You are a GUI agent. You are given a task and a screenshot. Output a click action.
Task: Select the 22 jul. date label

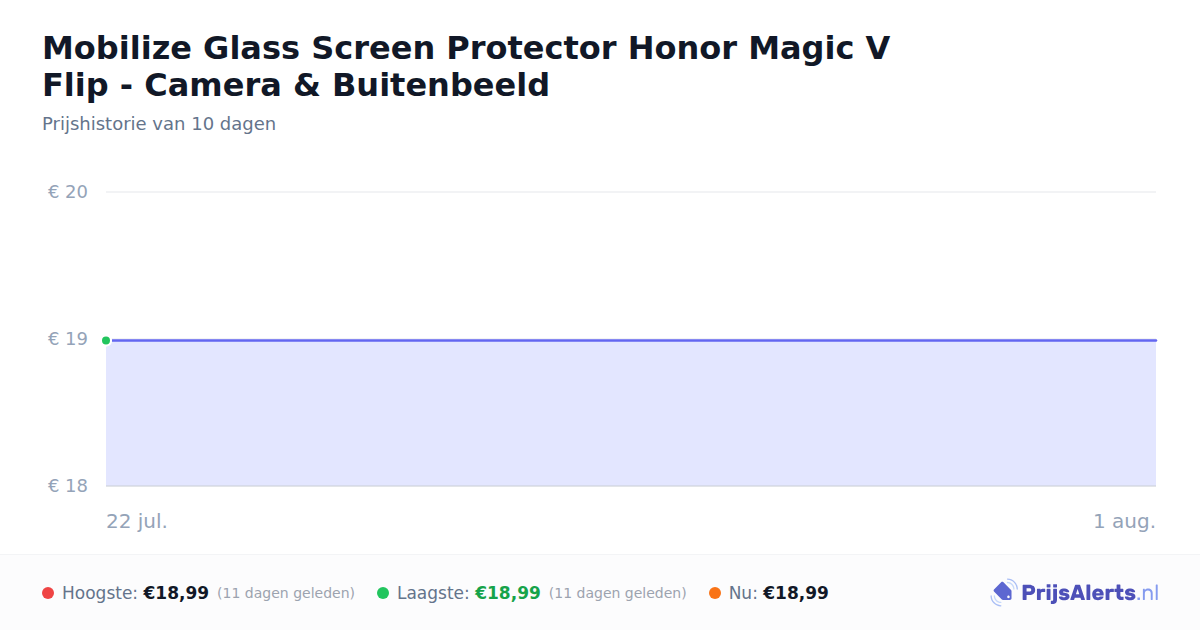[x=137, y=522]
